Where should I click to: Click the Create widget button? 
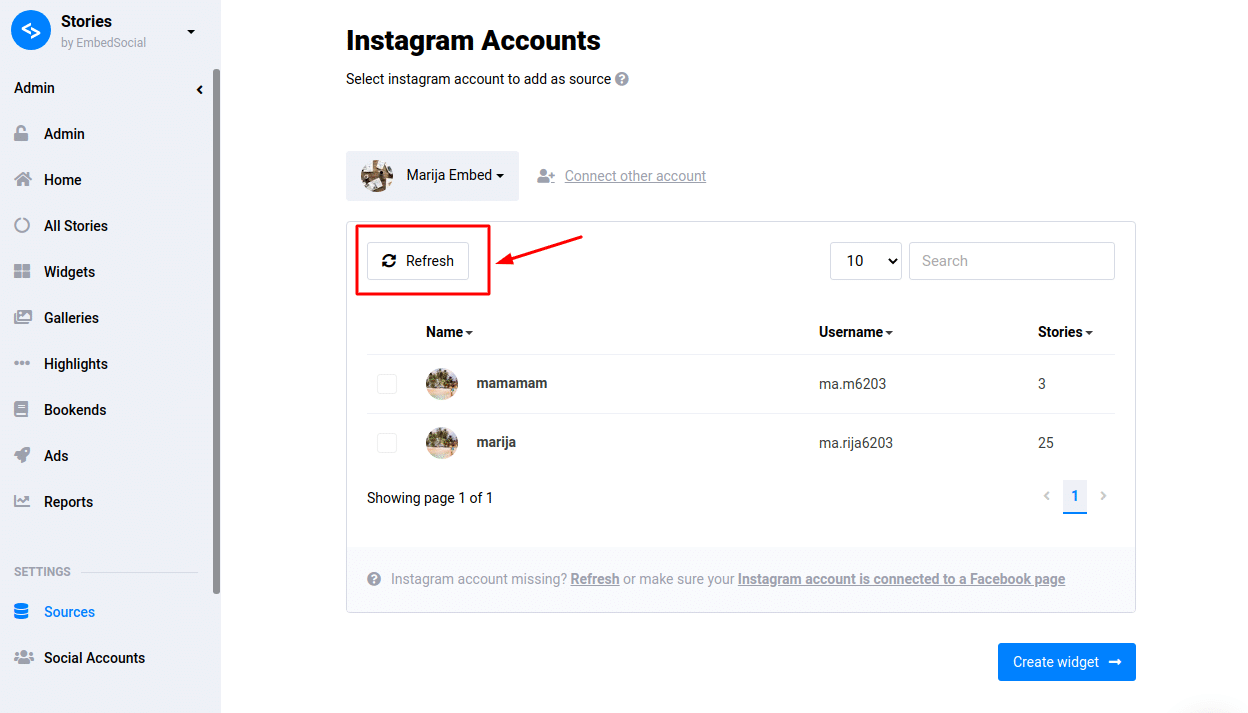coord(1067,662)
